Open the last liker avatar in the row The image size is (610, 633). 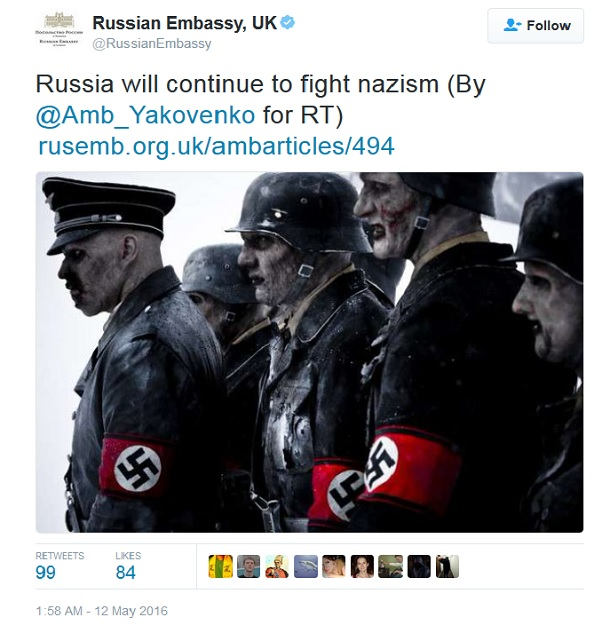447,566
